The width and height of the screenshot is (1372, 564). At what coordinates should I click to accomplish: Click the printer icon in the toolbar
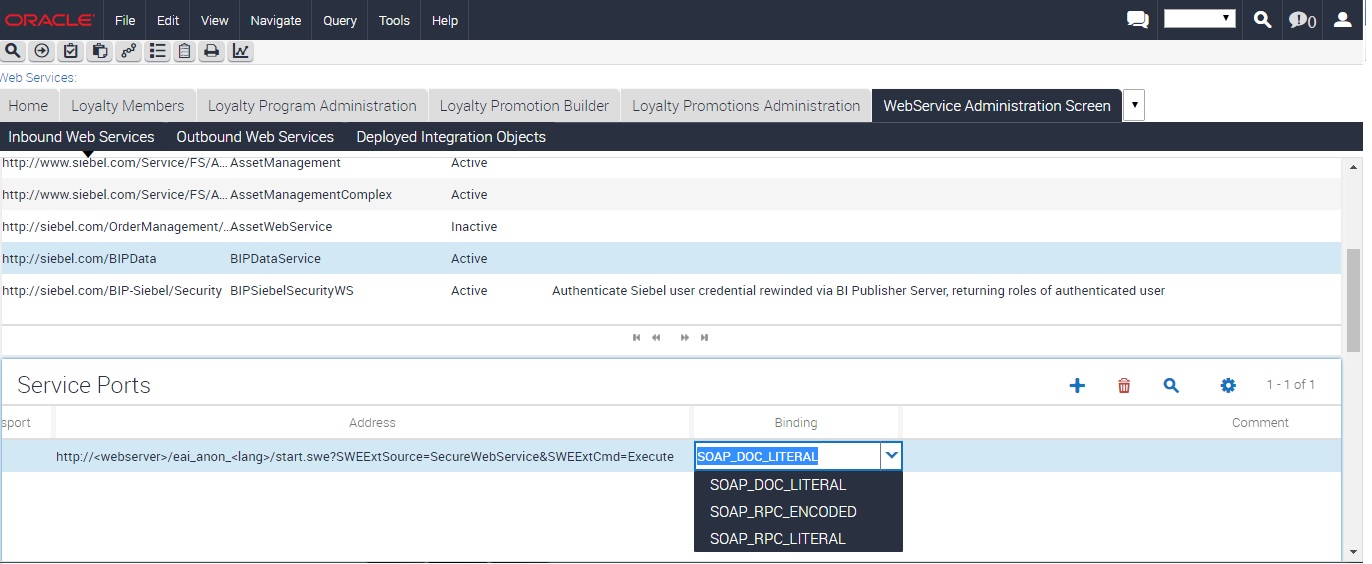coord(211,51)
